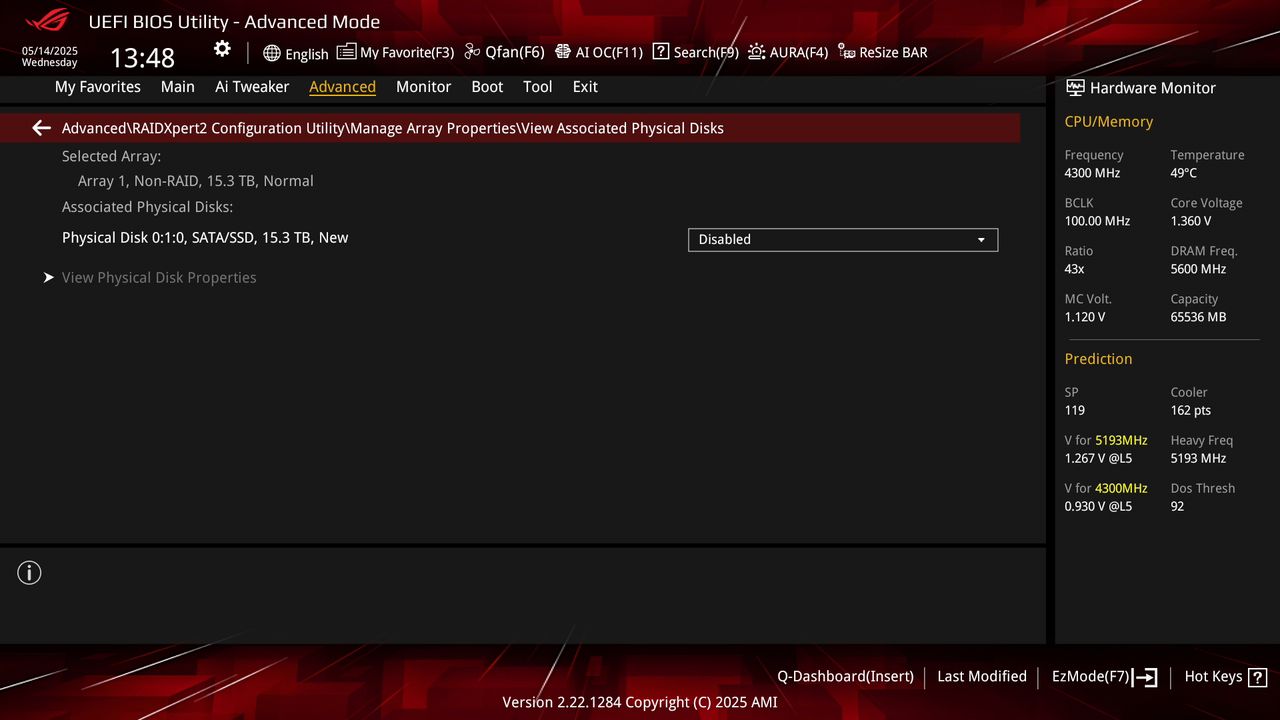
Task: Toggle ReSize BAR option
Action: (883, 52)
